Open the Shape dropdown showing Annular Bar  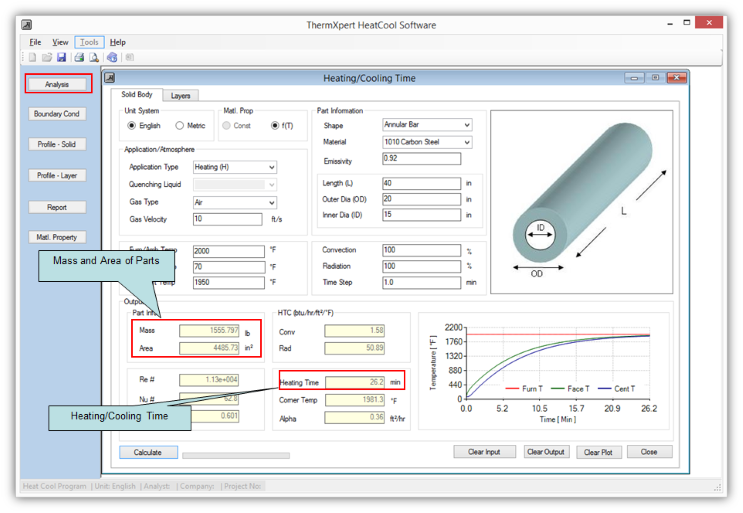tap(427, 125)
